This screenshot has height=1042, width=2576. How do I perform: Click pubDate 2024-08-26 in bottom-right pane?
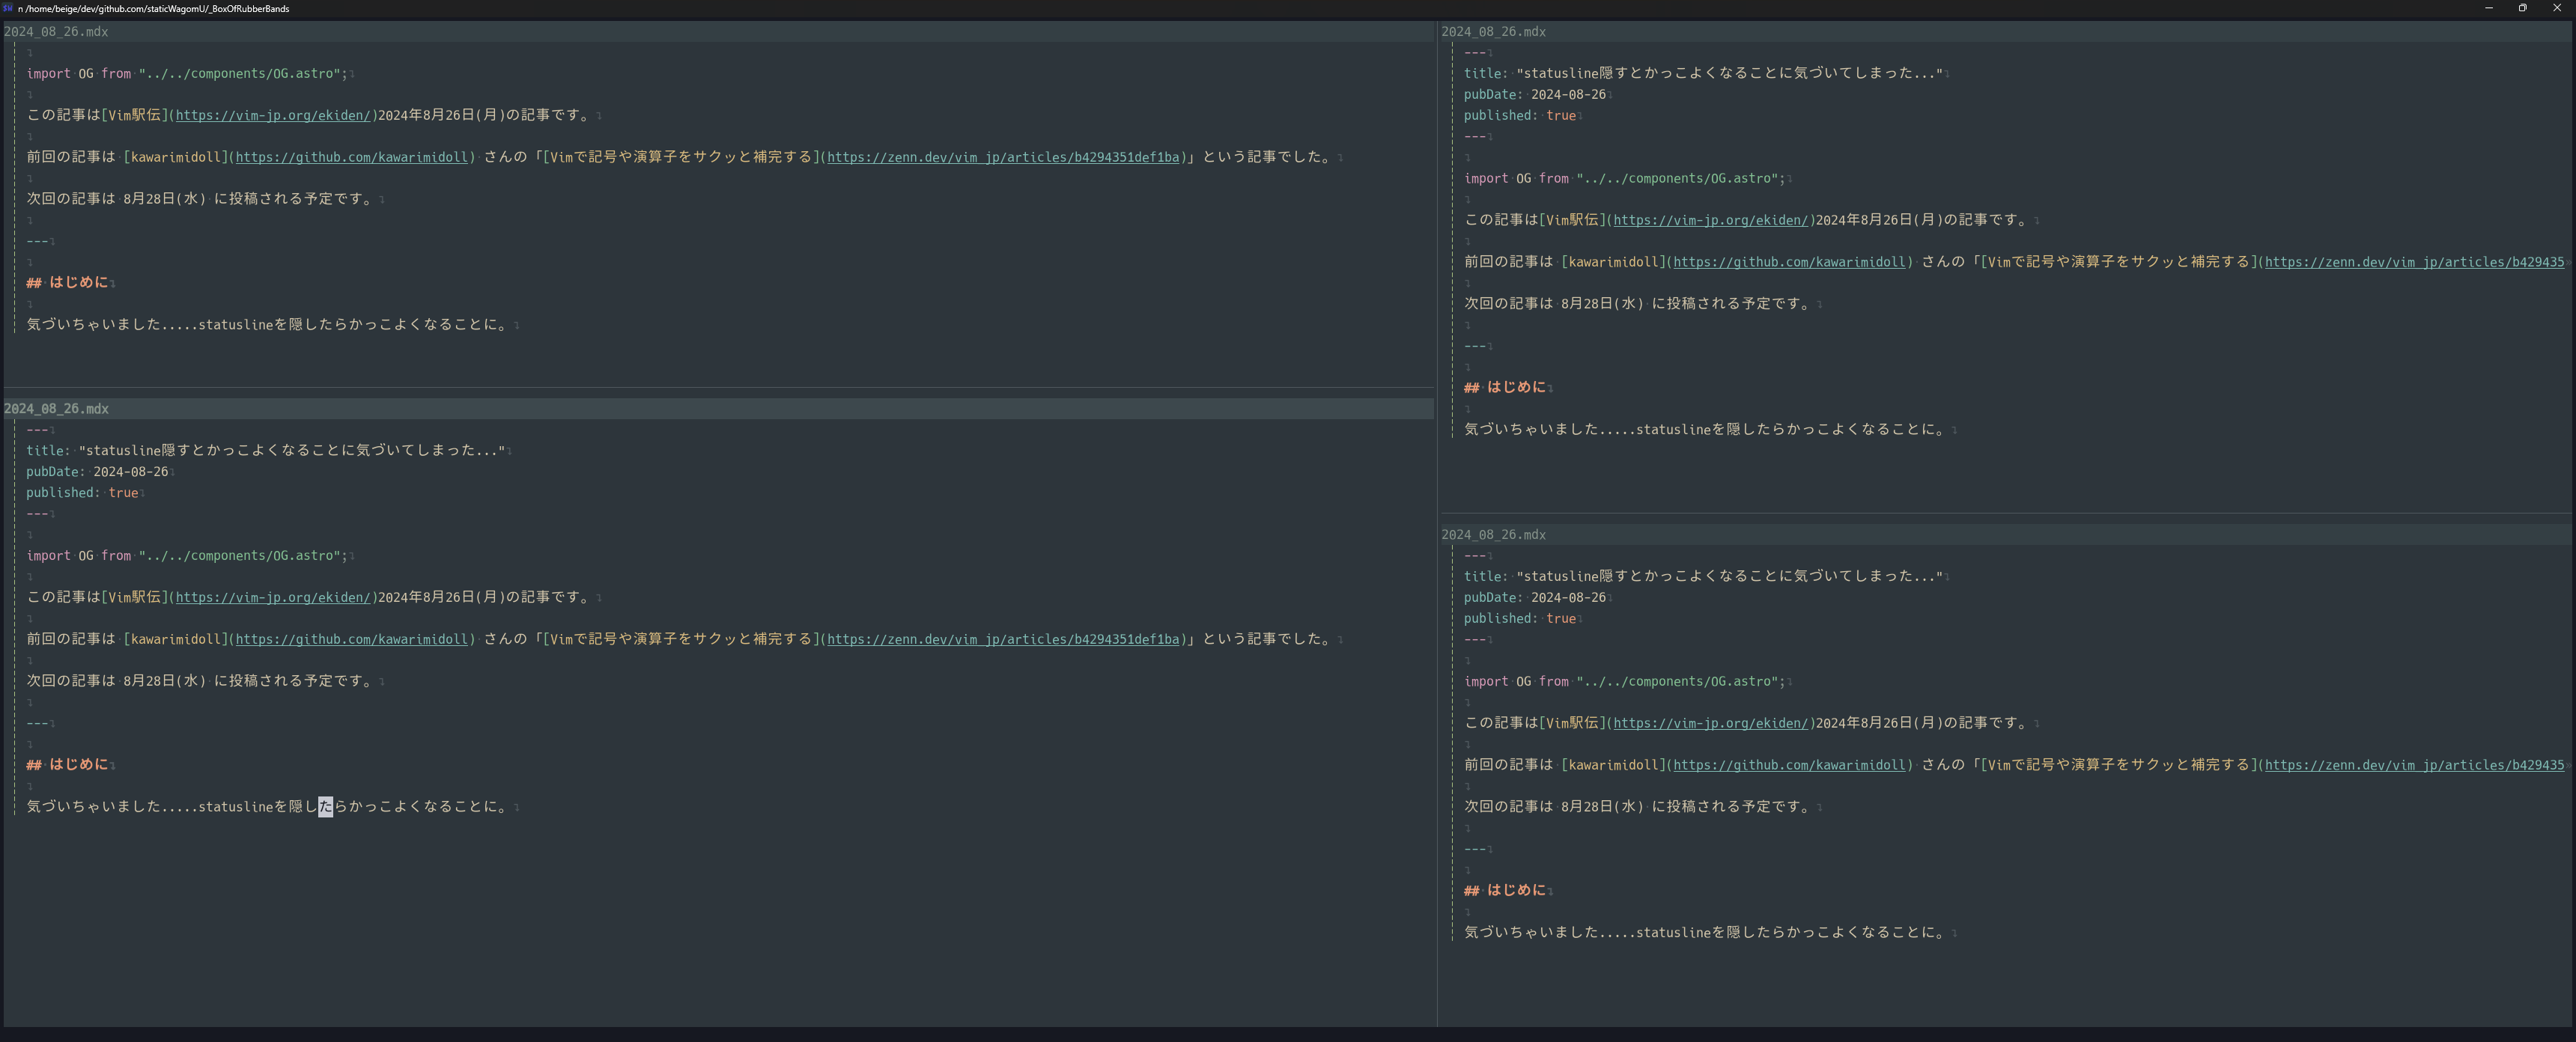pyautogui.click(x=1534, y=598)
